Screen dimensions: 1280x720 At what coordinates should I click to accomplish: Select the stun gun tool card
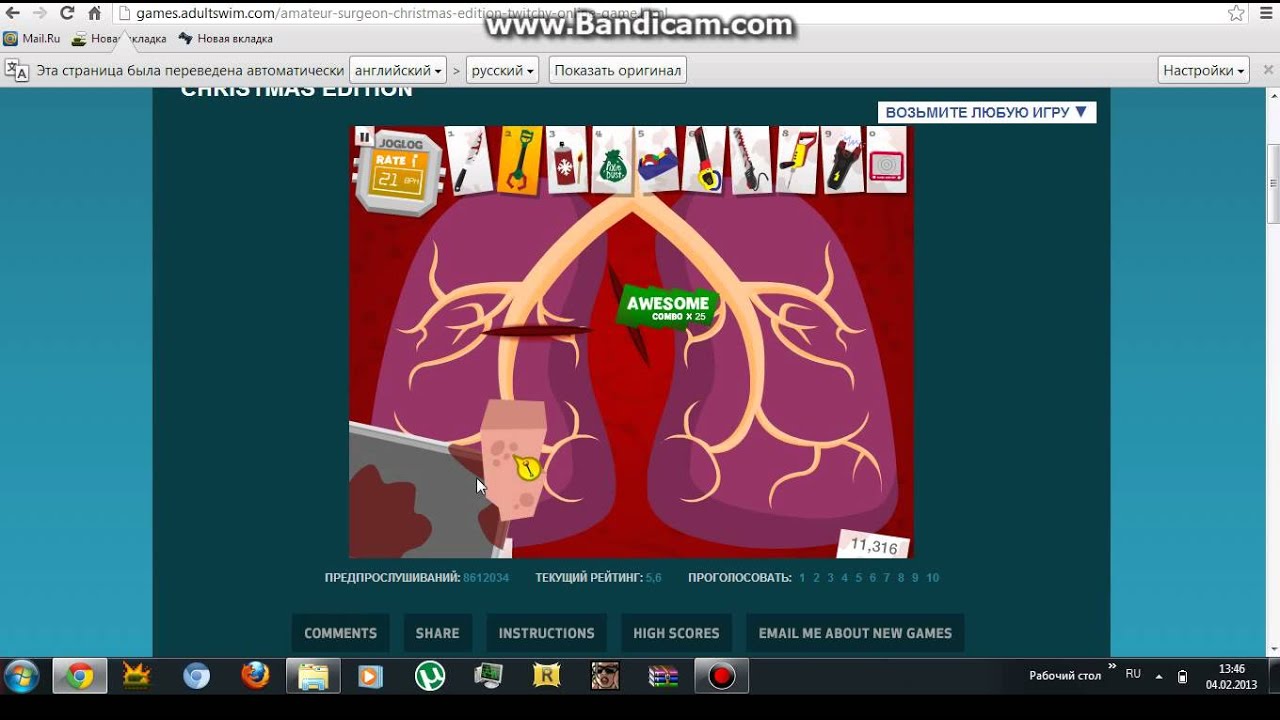pos(842,160)
